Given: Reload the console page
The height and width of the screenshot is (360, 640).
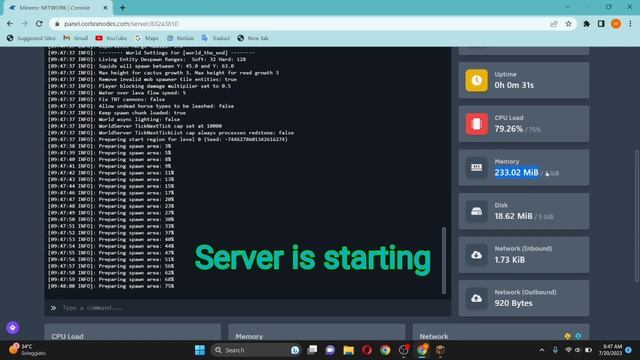Looking at the screenshot, I should coord(39,24).
